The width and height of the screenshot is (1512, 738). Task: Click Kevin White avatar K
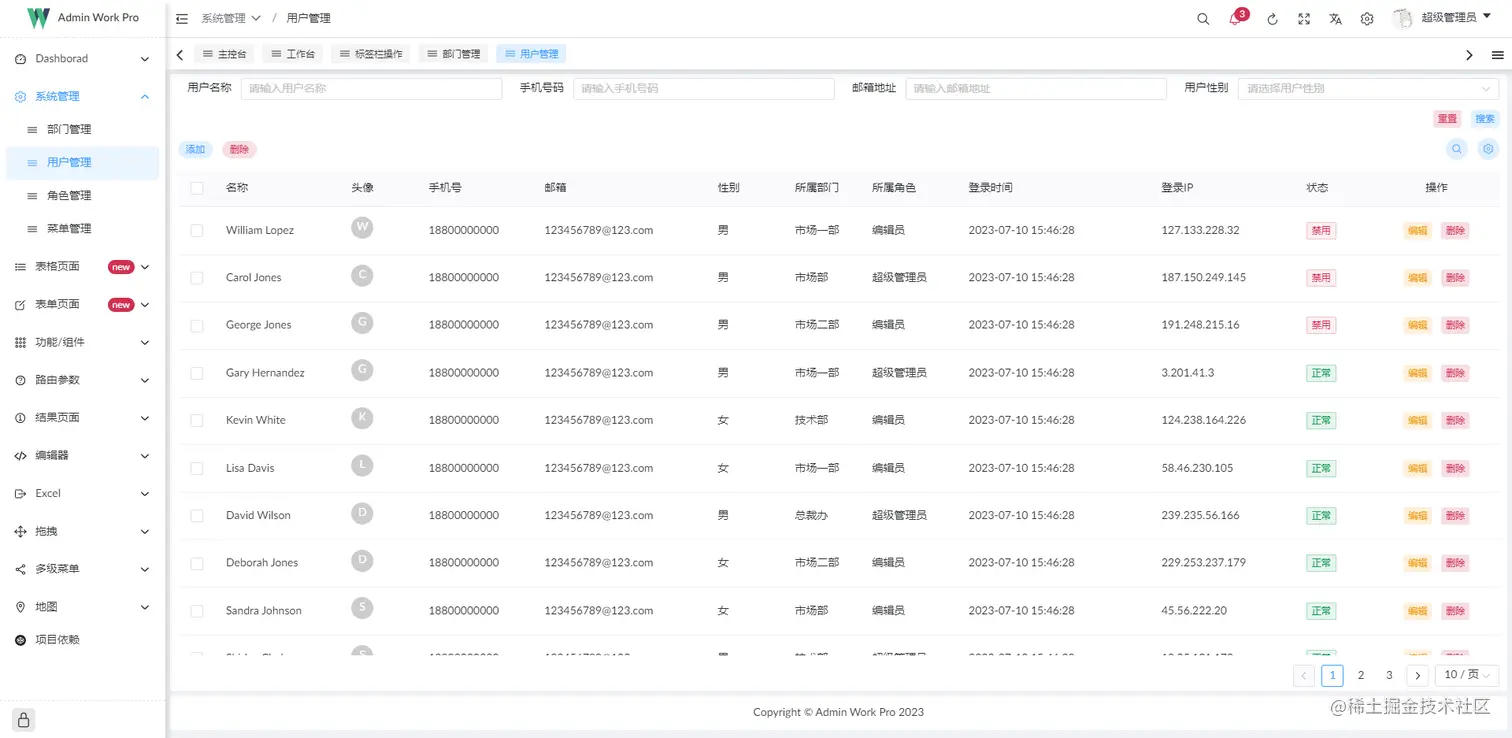click(362, 418)
